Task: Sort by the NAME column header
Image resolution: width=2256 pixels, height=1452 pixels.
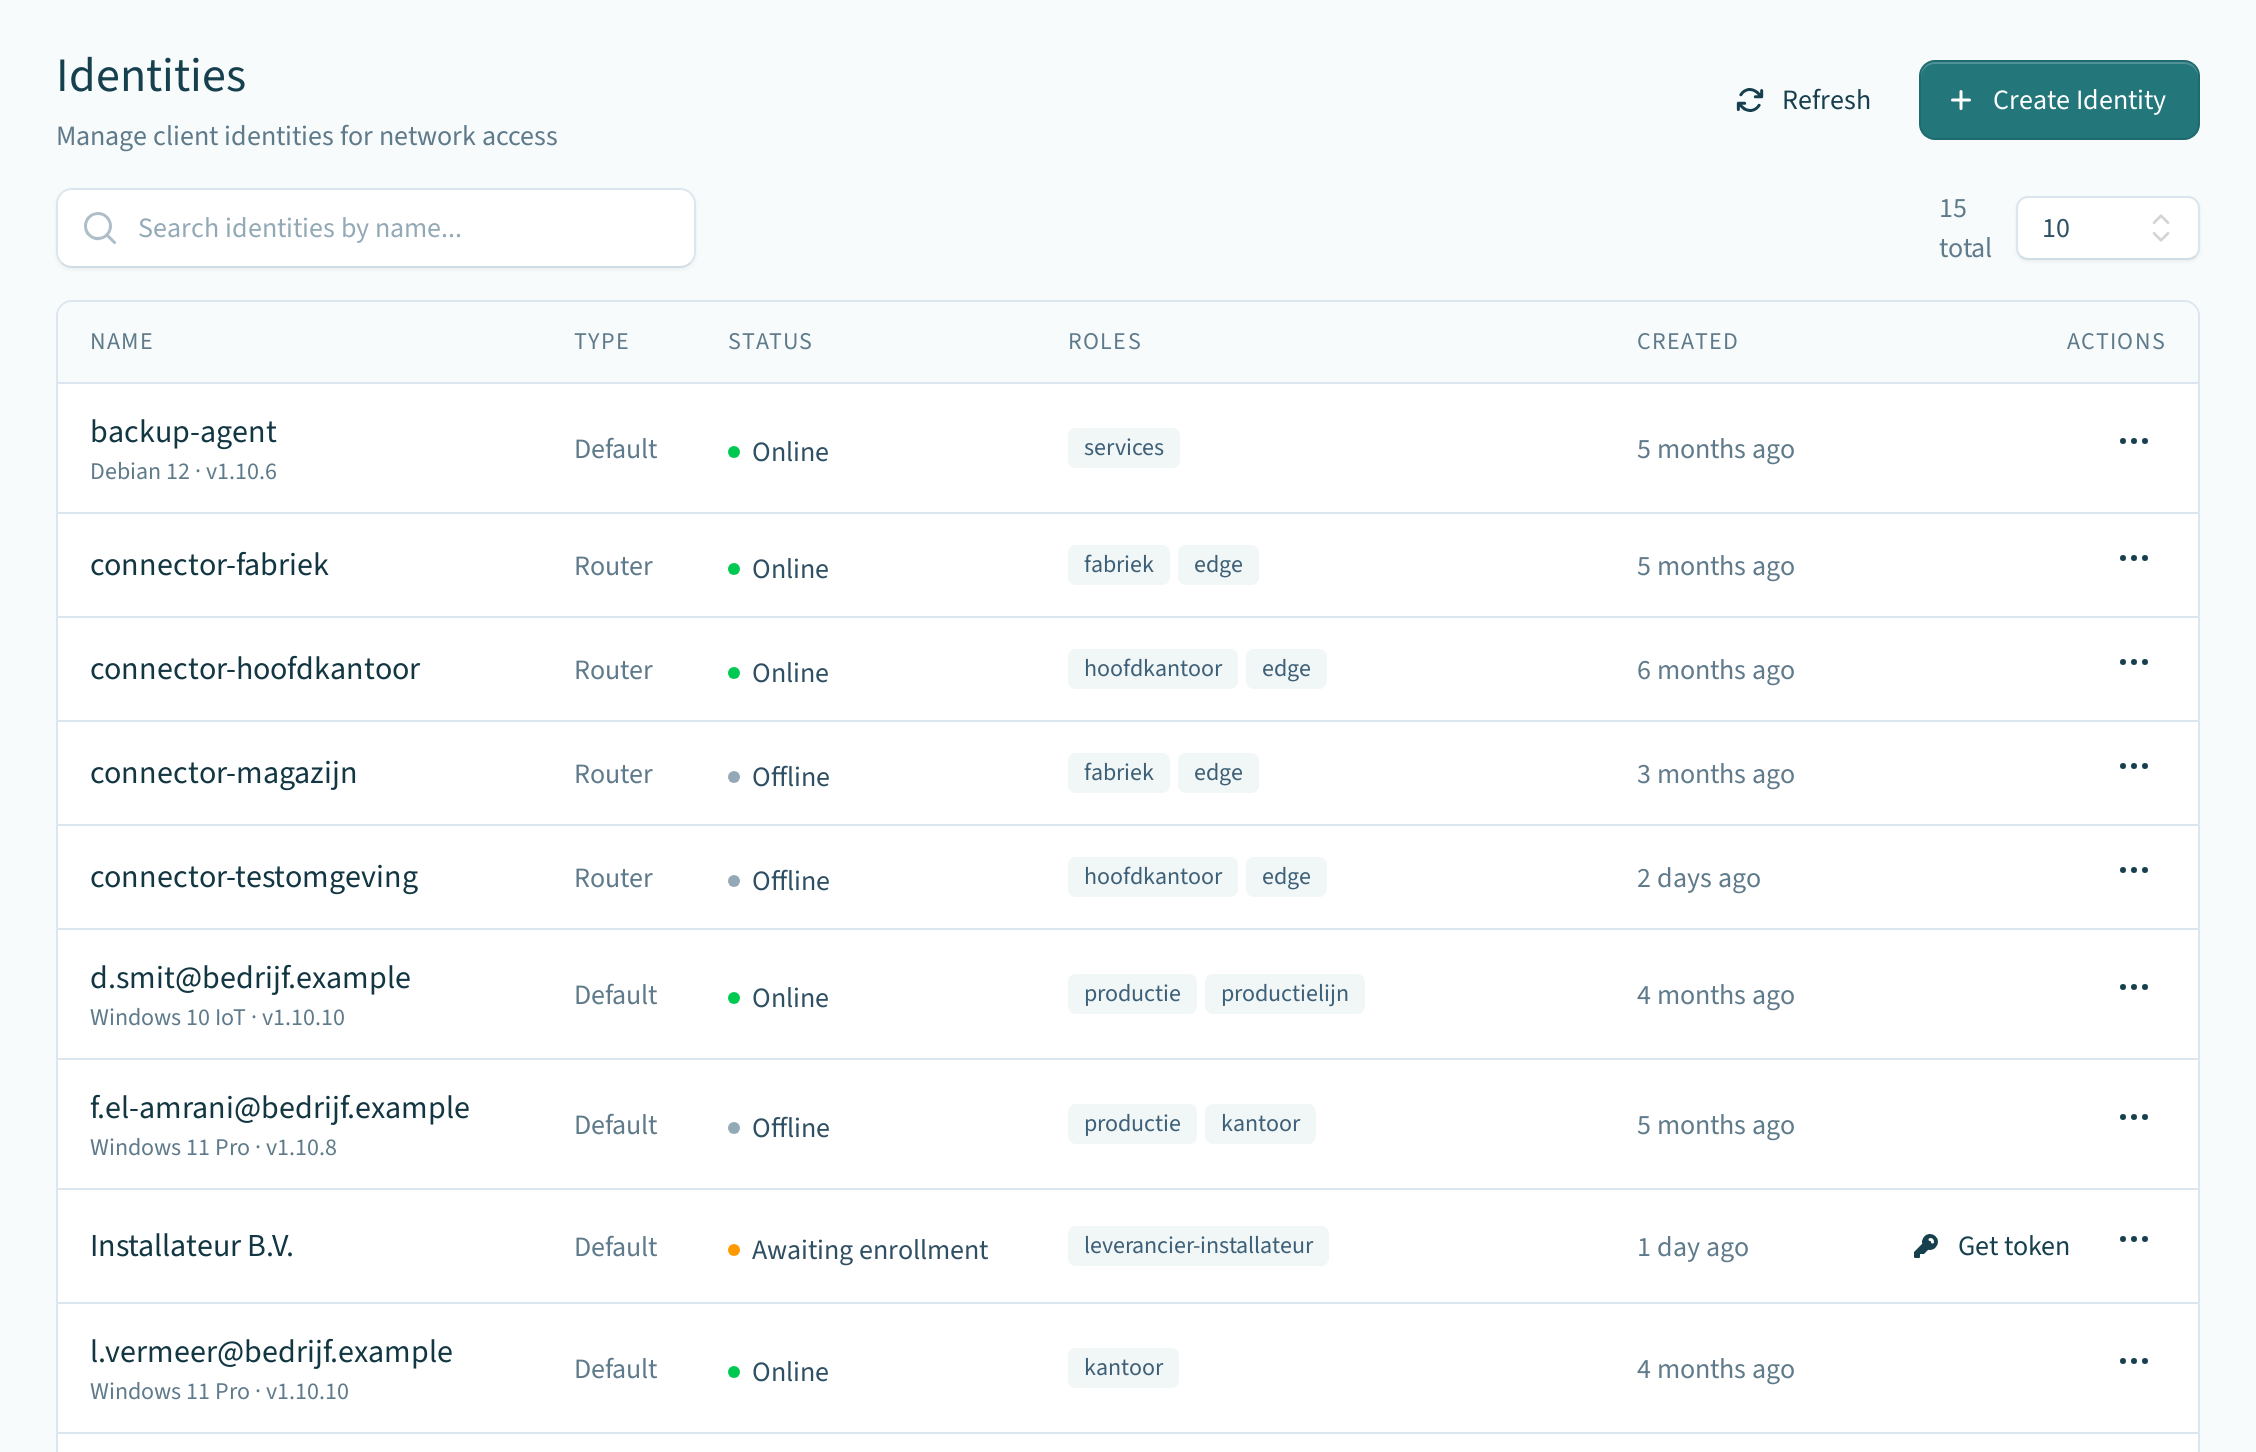Action: [x=121, y=341]
